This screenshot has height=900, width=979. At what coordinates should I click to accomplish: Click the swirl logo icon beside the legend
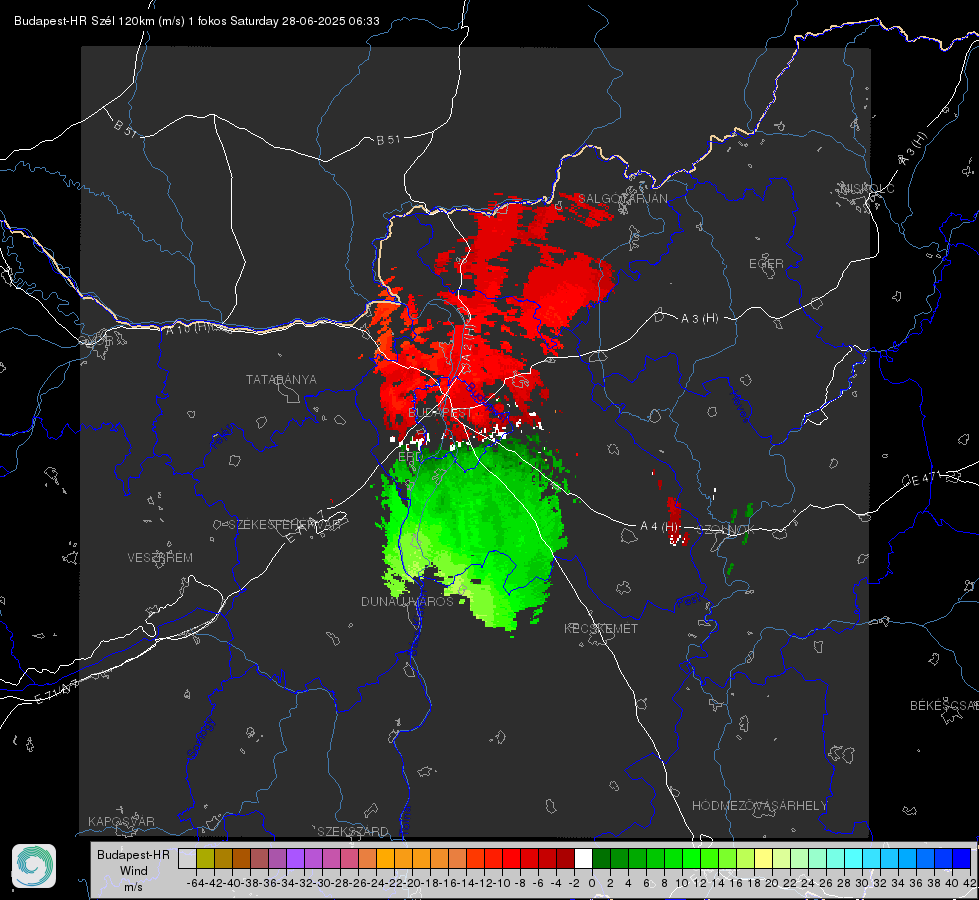tap(34, 866)
